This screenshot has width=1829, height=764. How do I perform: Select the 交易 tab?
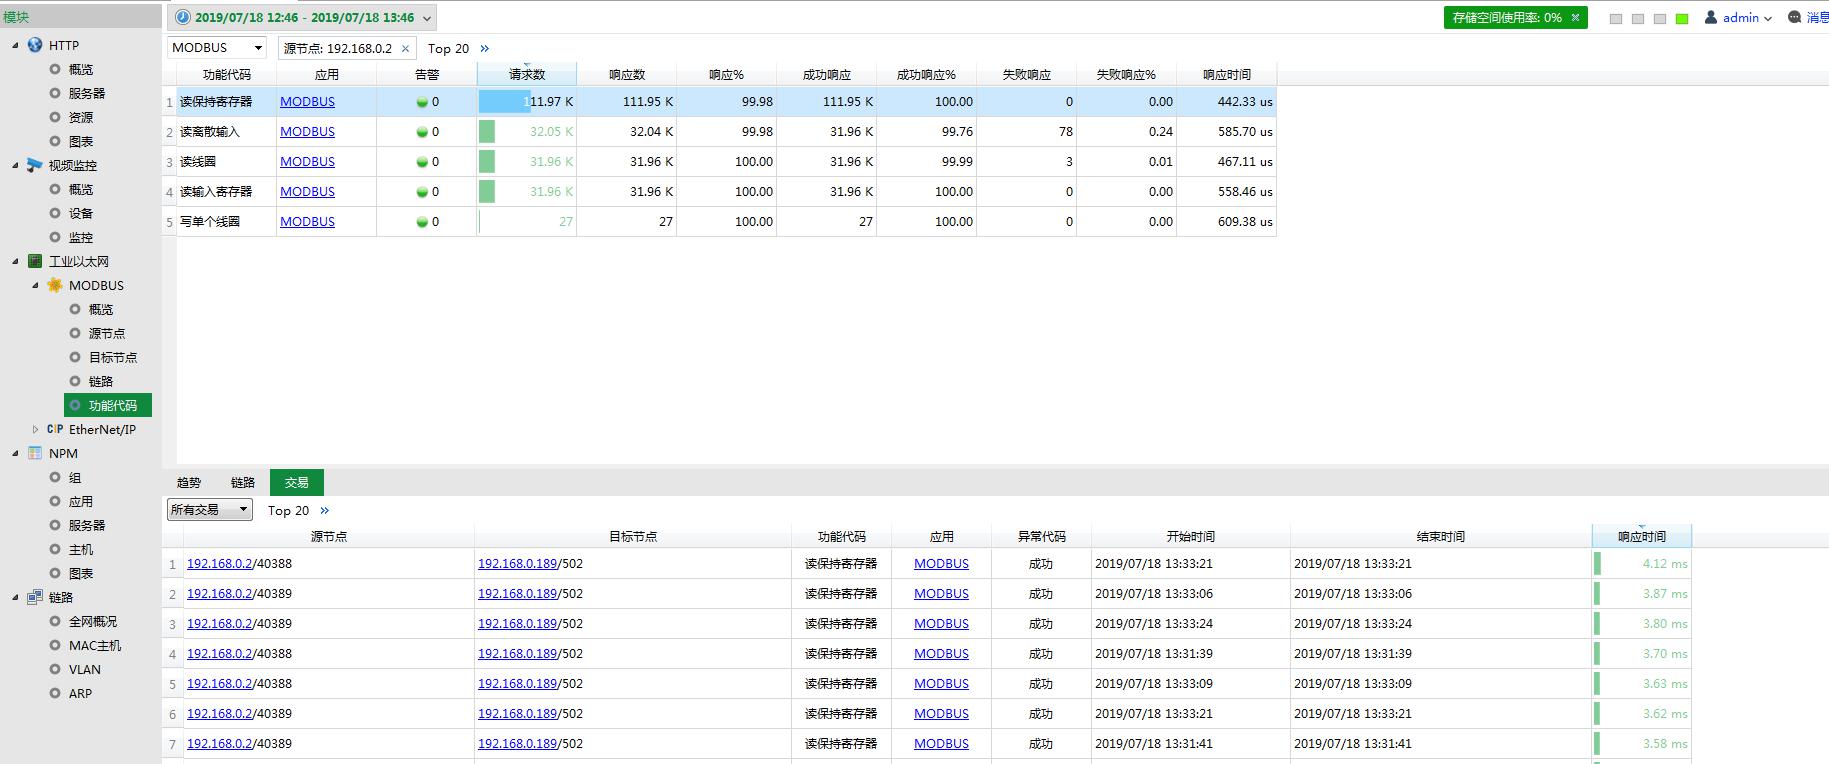[297, 482]
